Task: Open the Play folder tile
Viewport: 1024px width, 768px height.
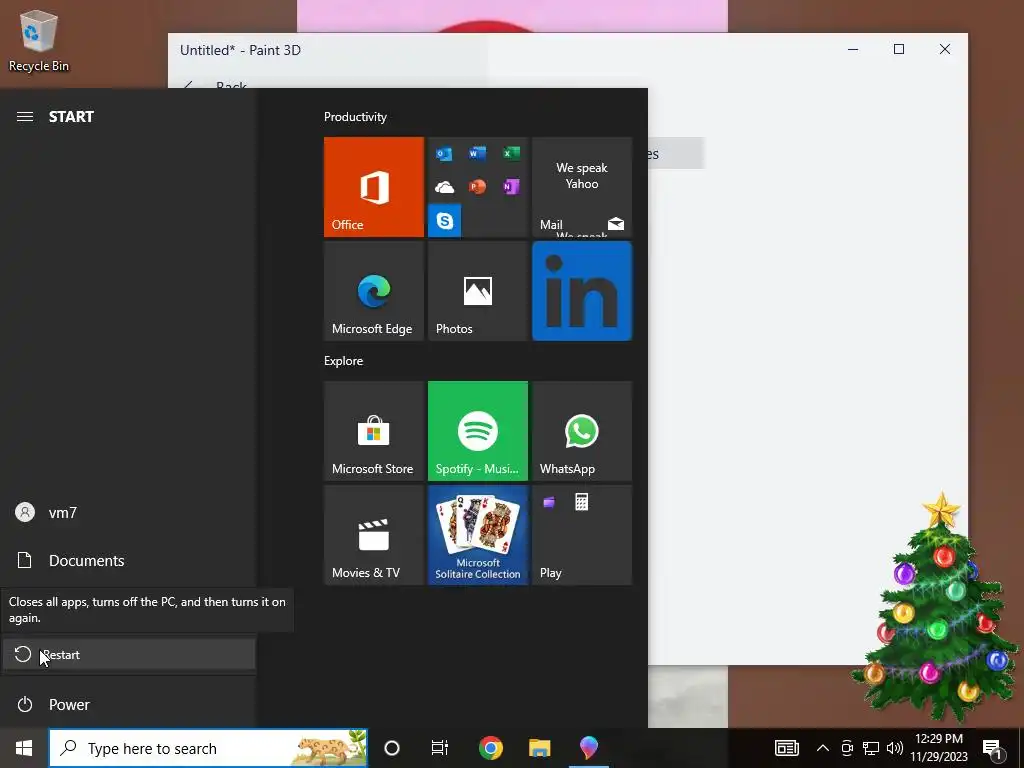Action: pyautogui.click(x=582, y=535)
